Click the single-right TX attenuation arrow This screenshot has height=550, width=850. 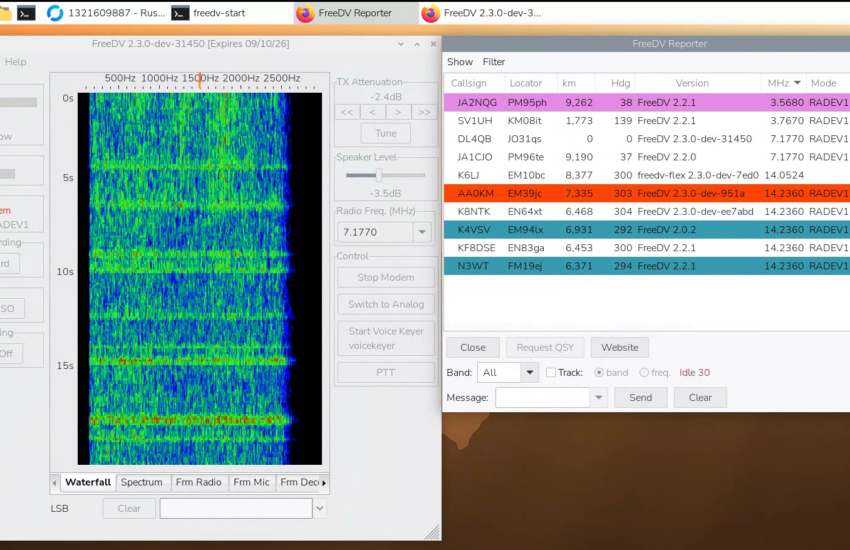(x=398, y=112)
